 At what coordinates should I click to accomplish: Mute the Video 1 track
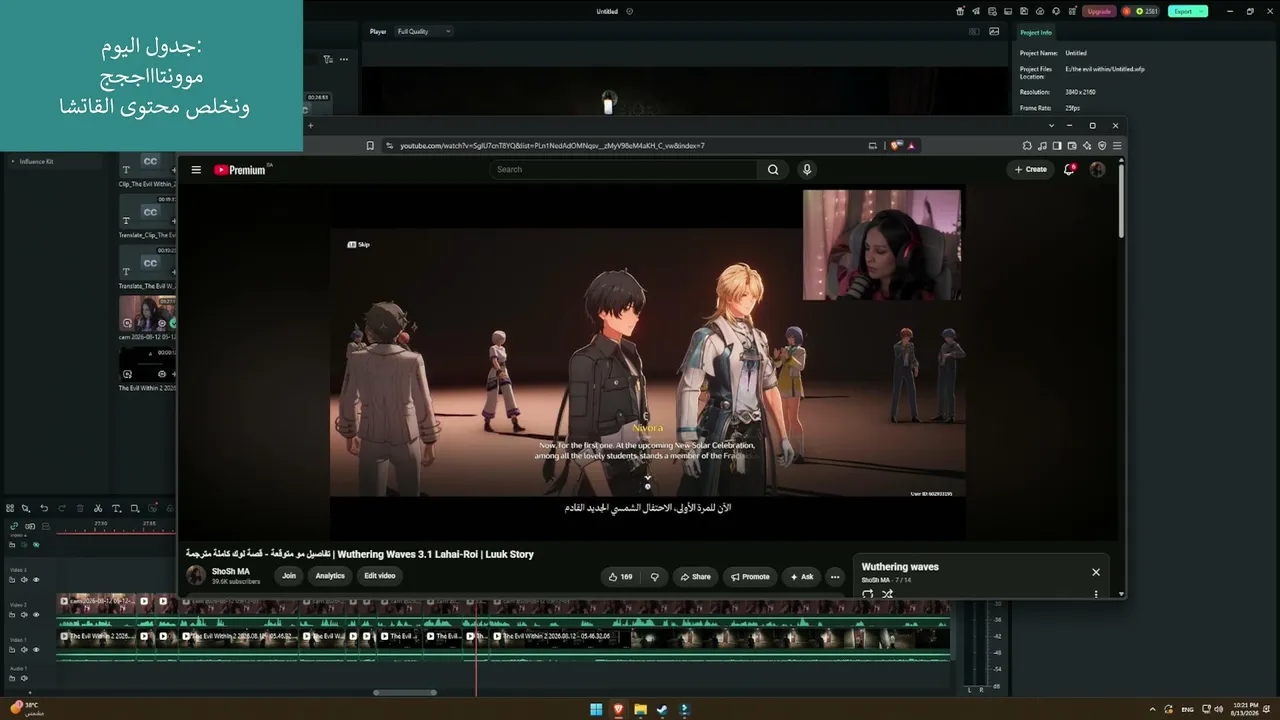tap(24, 650)
